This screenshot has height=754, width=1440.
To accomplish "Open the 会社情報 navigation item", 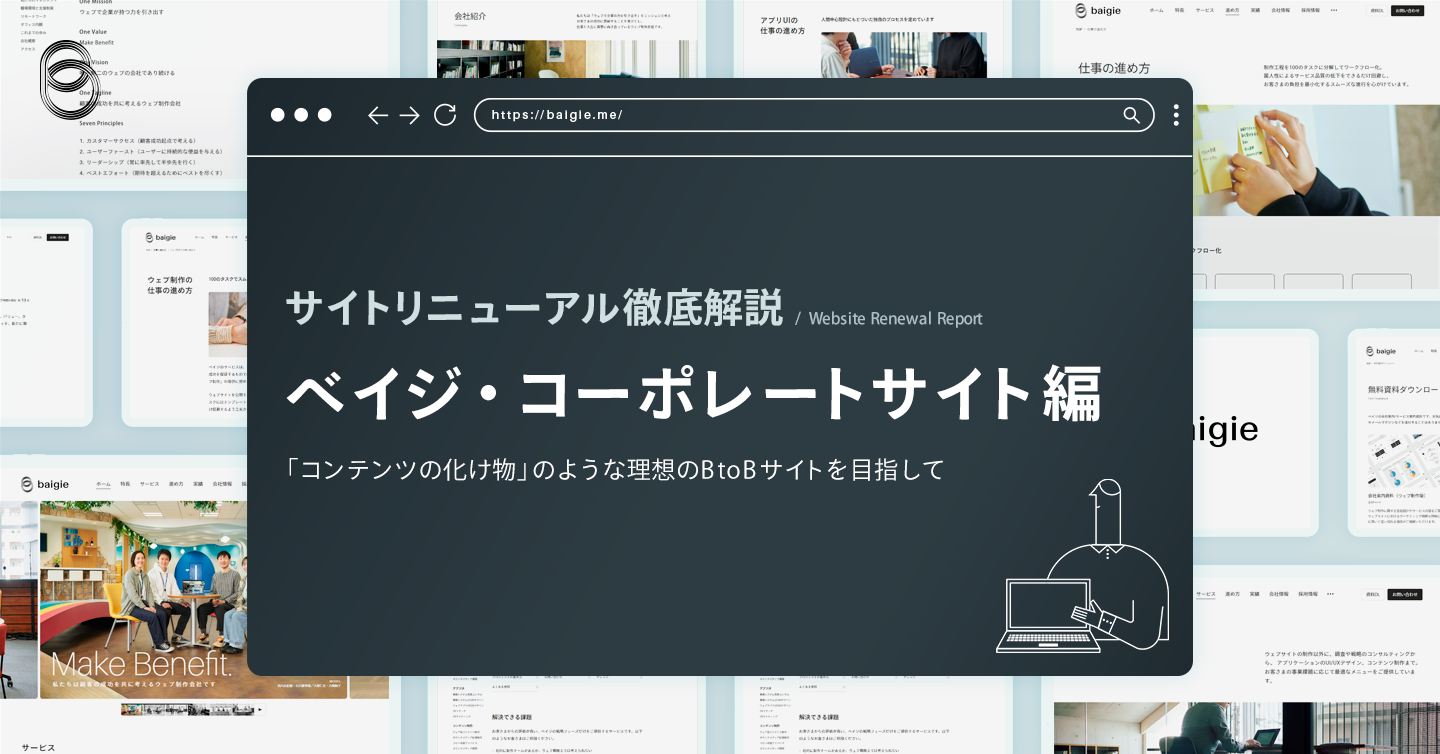I will pyautogui.click(x=1281, y=10).
